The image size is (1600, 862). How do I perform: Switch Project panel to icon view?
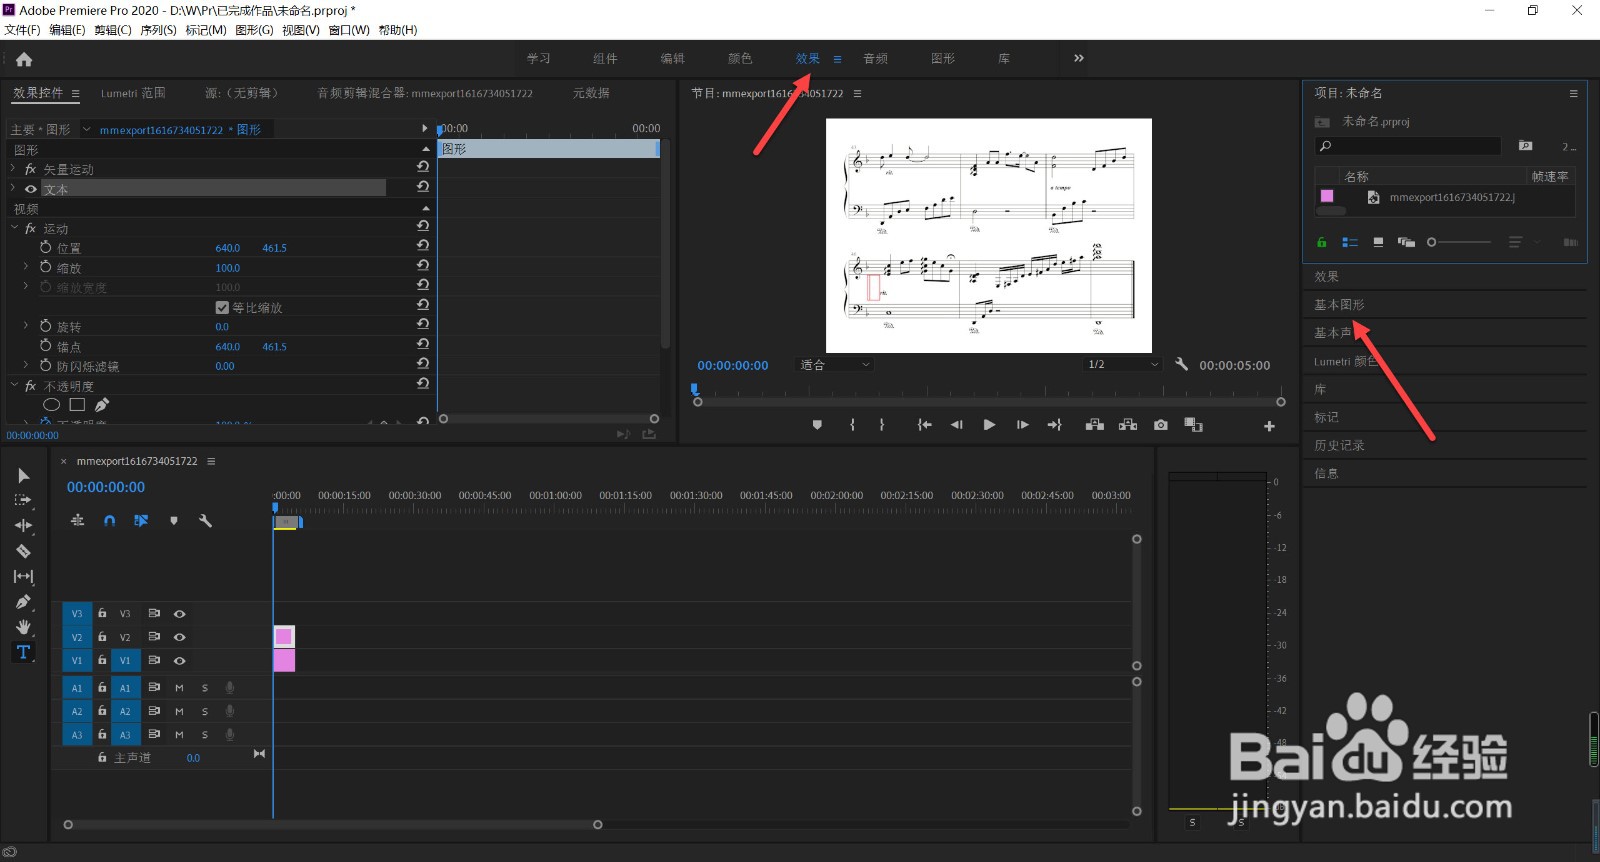[1378, 242]
